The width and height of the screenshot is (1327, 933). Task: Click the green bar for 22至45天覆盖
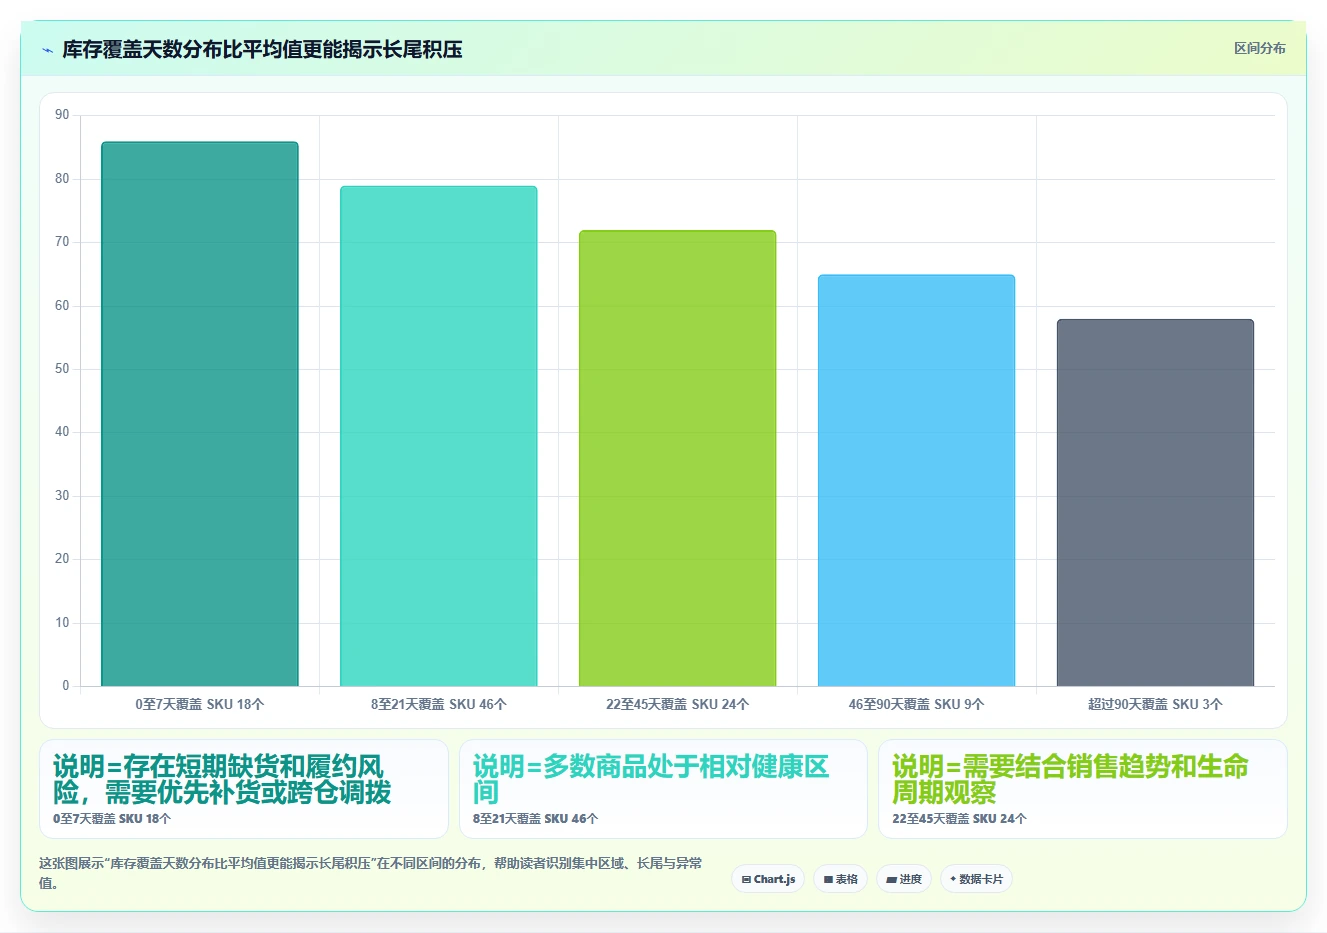678,458
